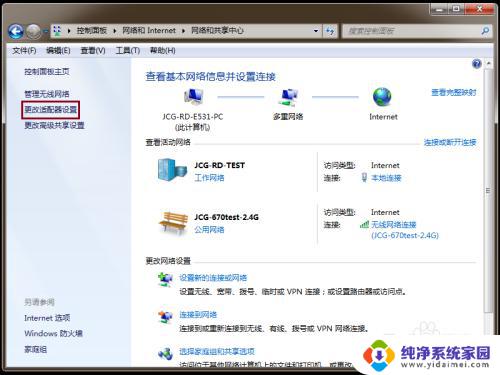Click the 选择家庭组和共享选项 icon
The image size is (500, 375).
click(x=165, y=353)
